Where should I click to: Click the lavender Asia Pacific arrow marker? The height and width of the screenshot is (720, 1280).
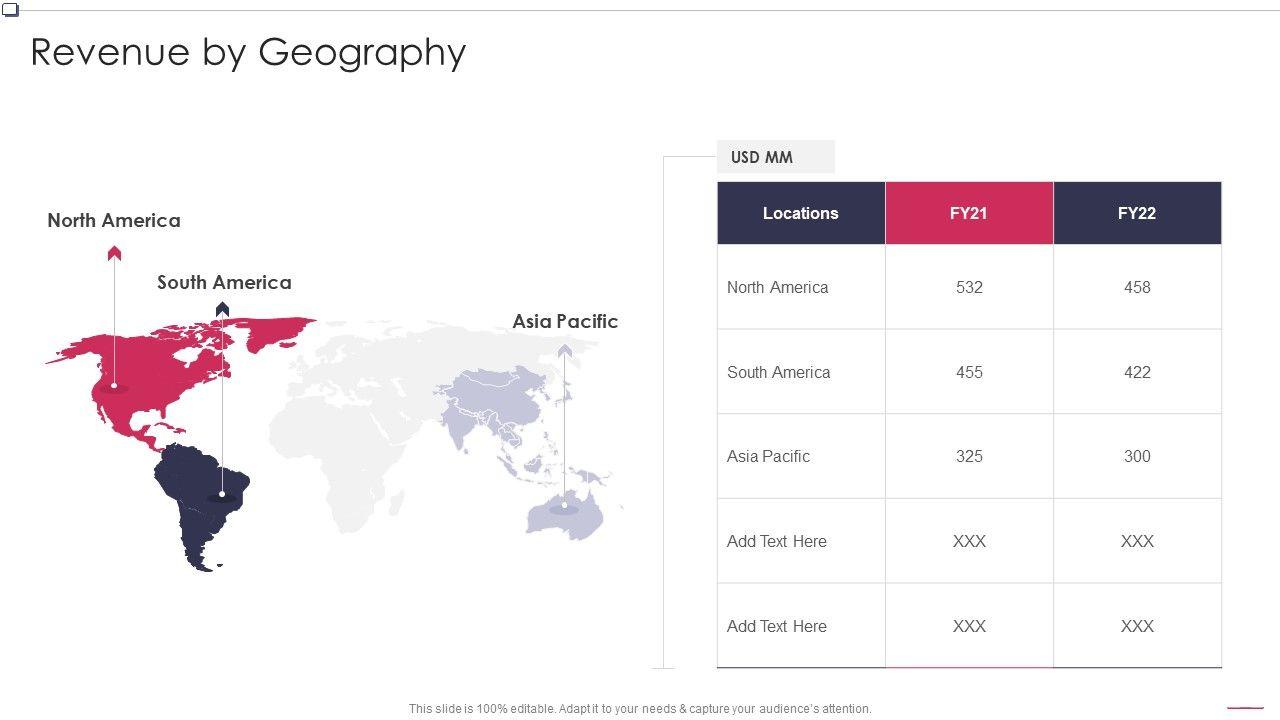pos(565,350)
